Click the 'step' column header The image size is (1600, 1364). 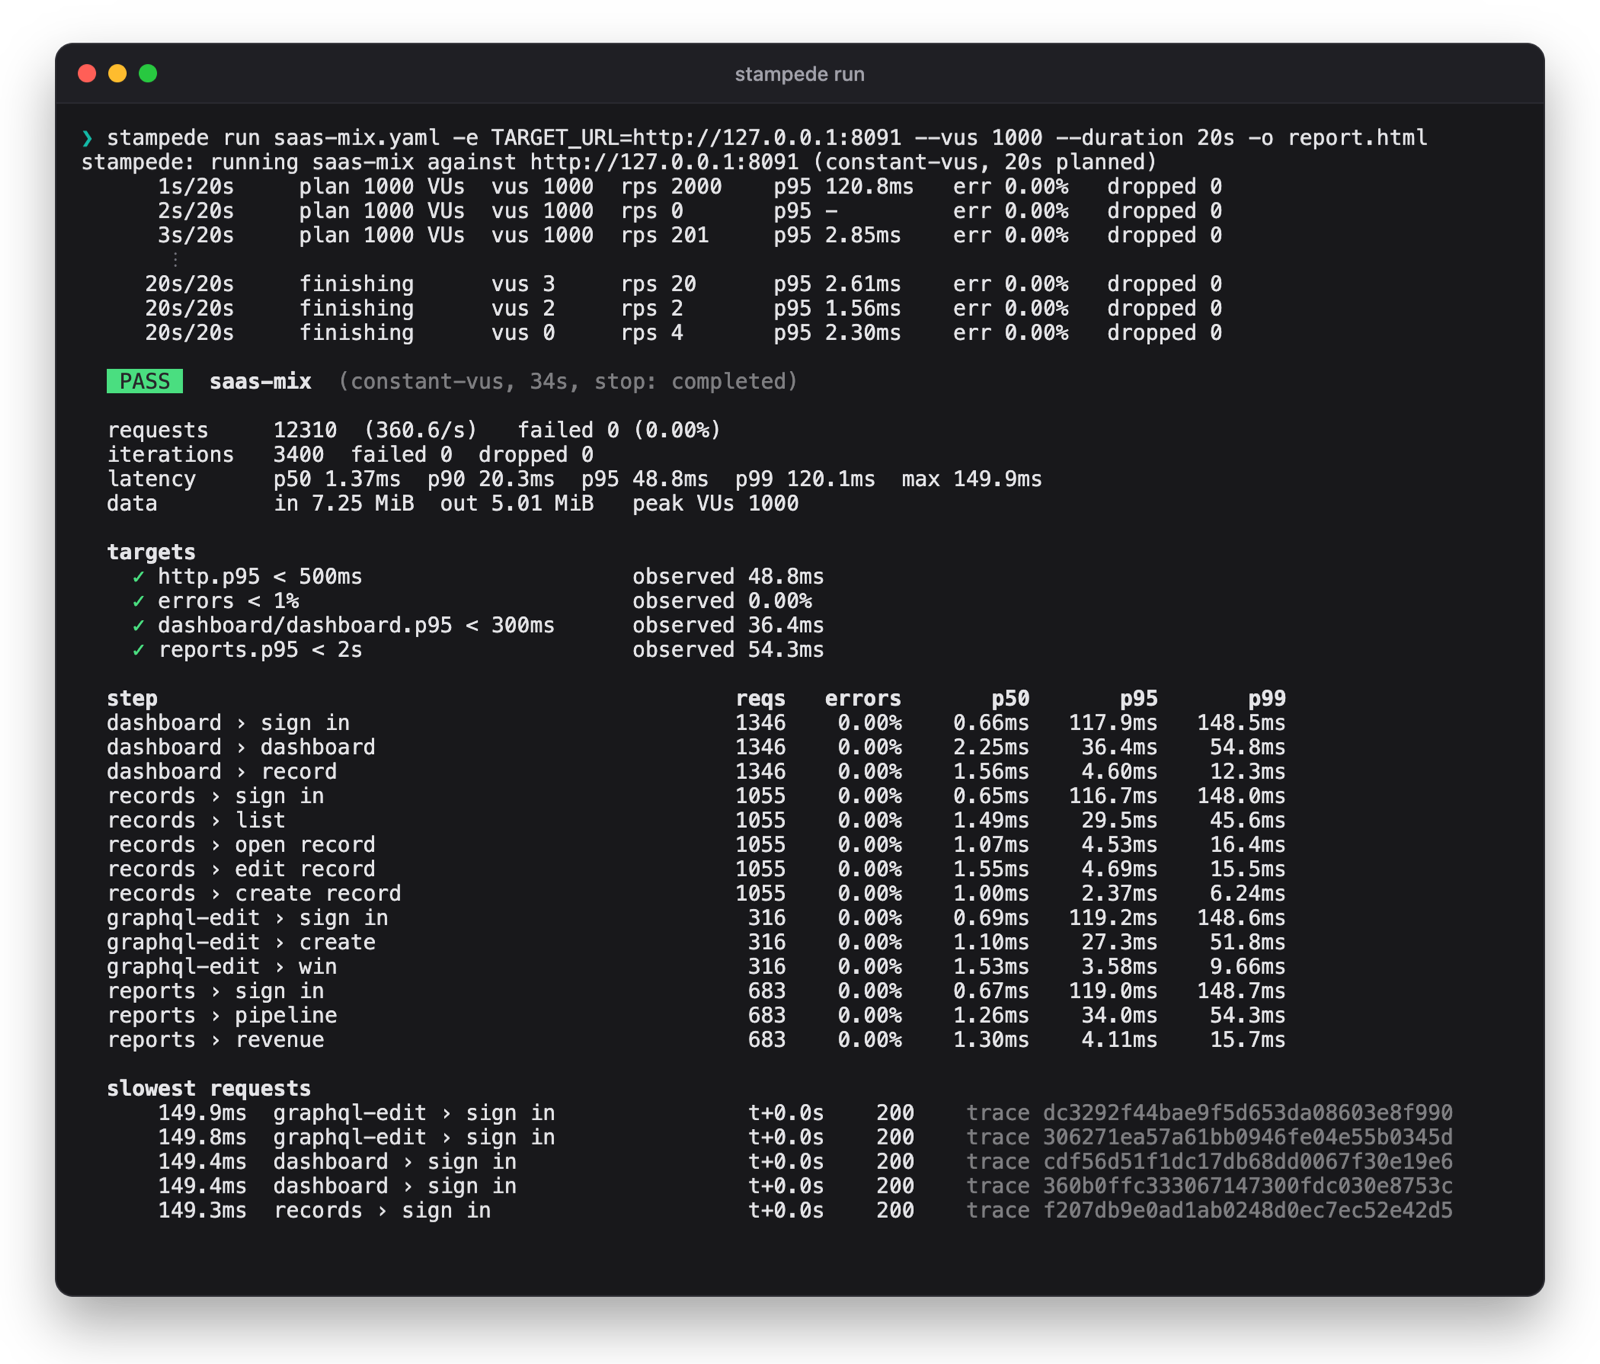132,698
